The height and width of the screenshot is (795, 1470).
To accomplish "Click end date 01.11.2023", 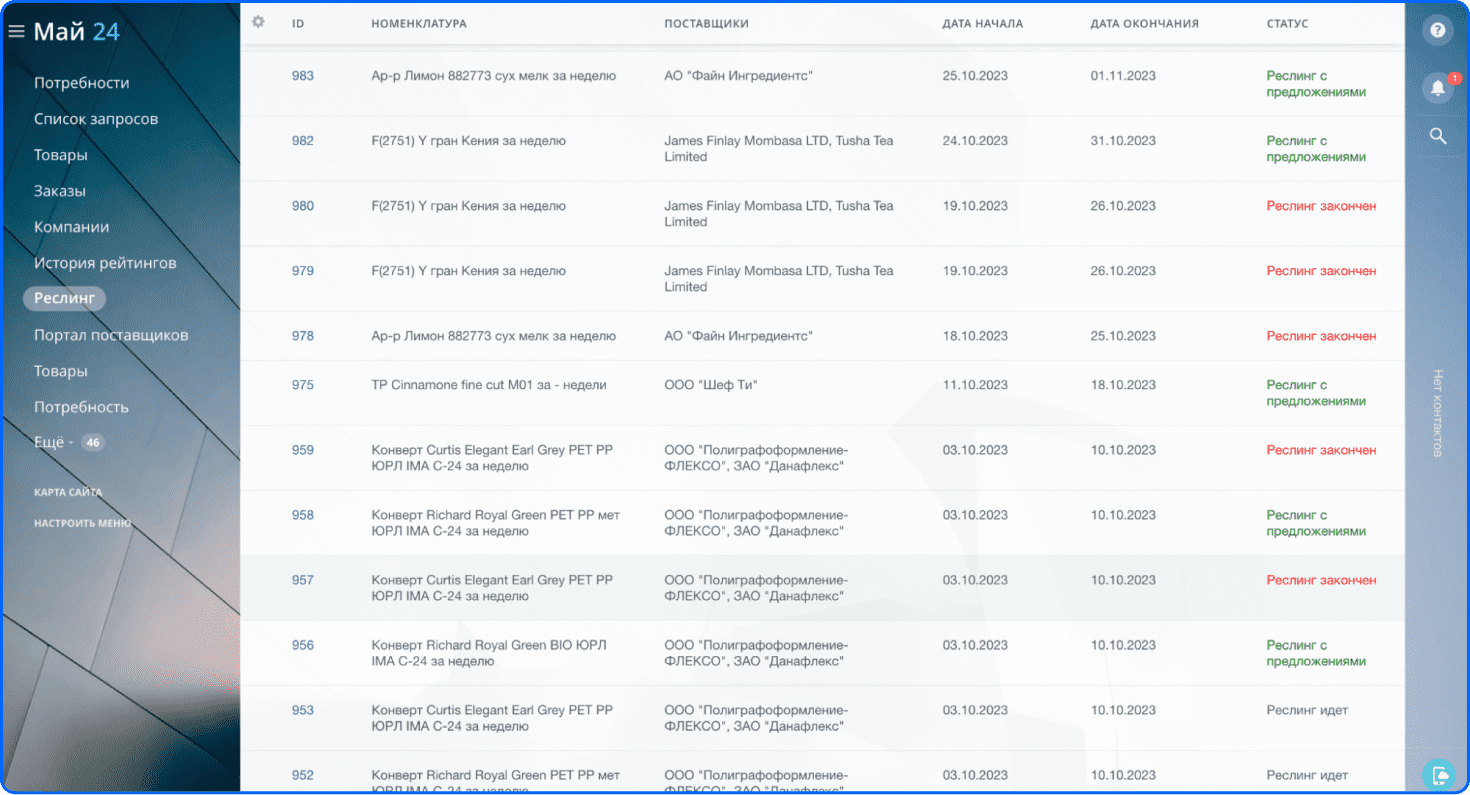I will click(x=1123, y=76).
